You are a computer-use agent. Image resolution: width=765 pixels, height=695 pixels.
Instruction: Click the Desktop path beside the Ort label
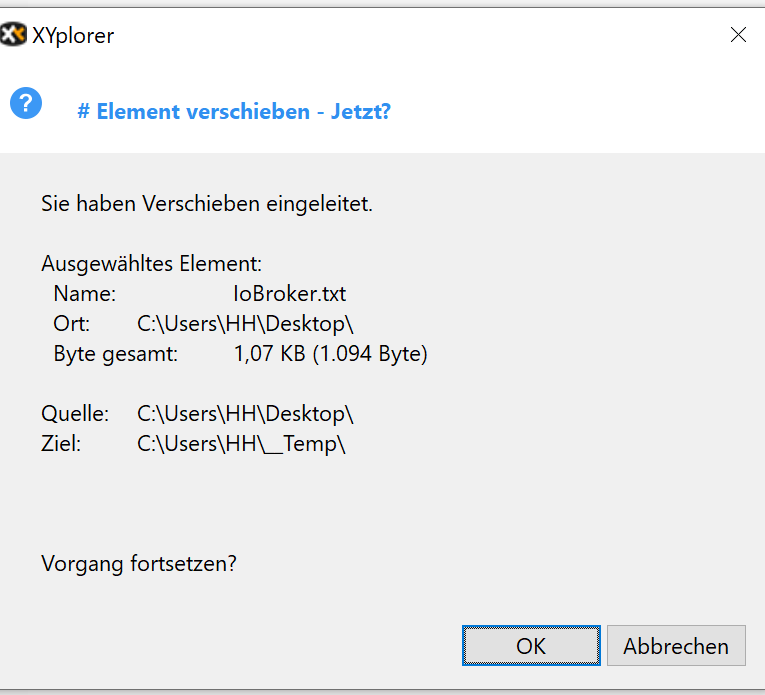[x=245, y=324]
